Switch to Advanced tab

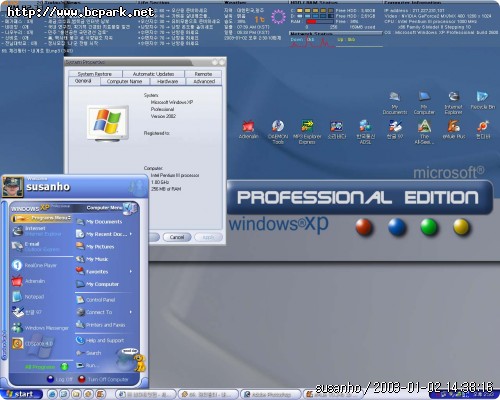pos(204,81)
